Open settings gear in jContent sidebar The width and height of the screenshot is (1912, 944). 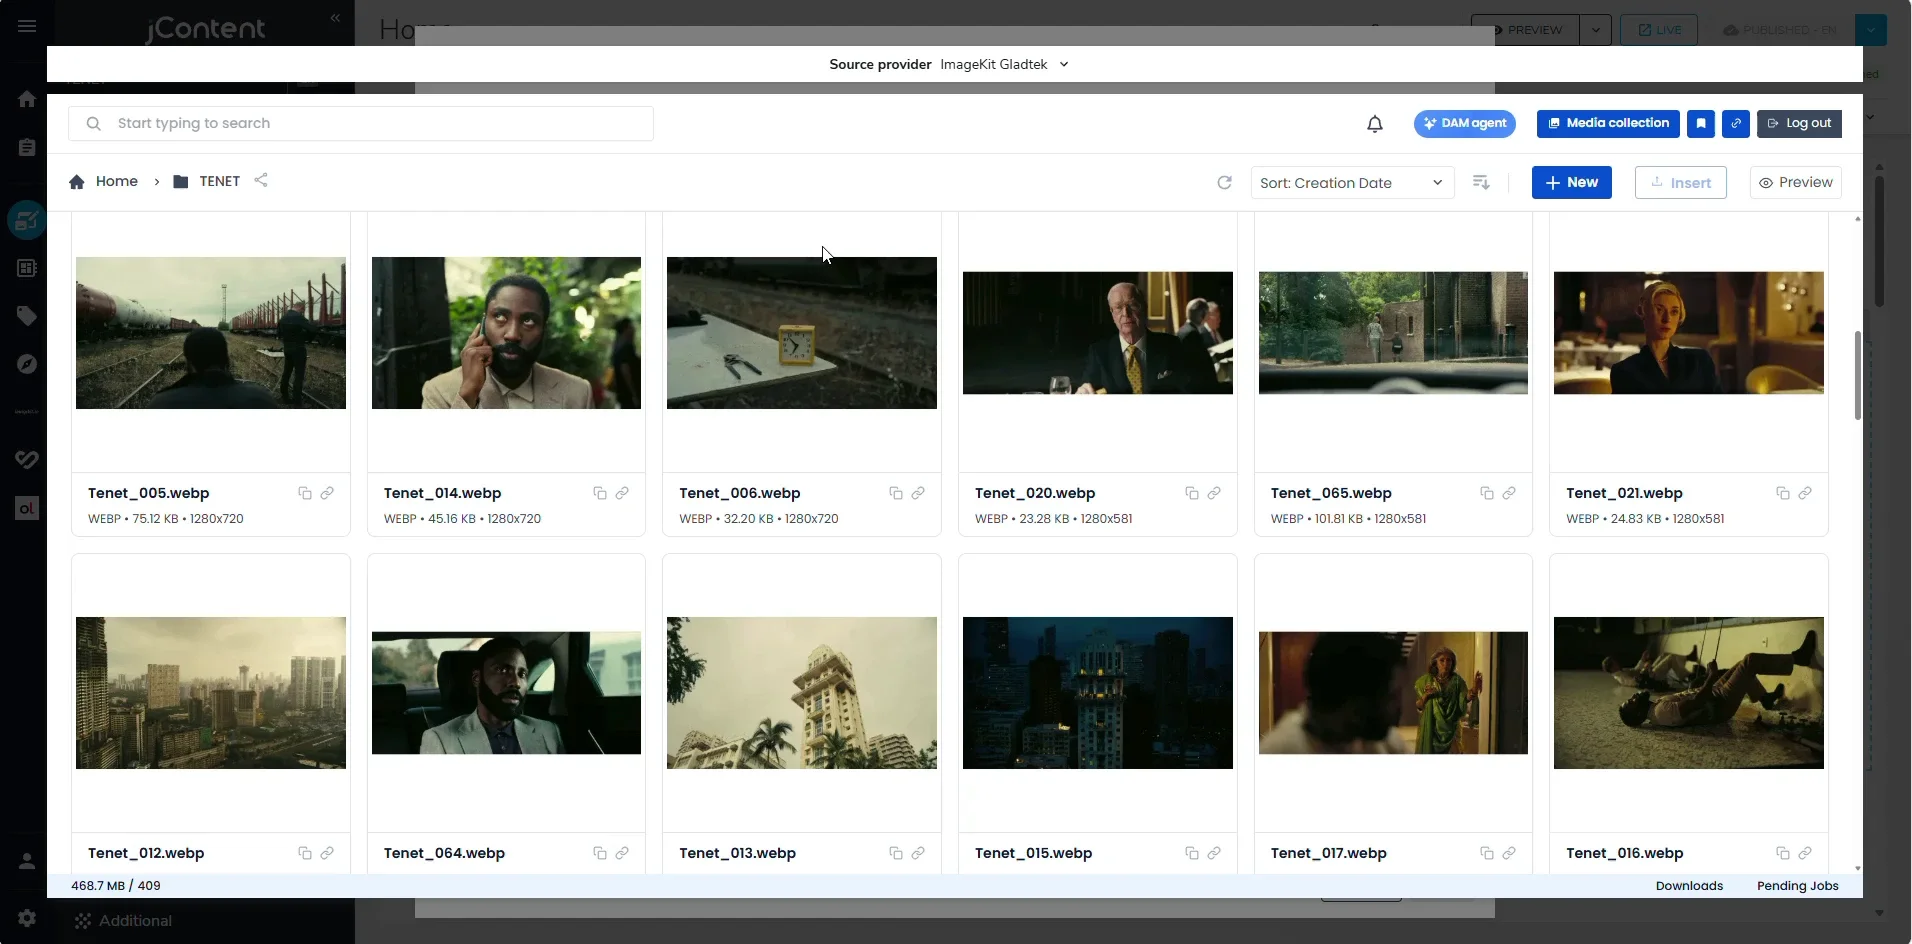point(27,918)
